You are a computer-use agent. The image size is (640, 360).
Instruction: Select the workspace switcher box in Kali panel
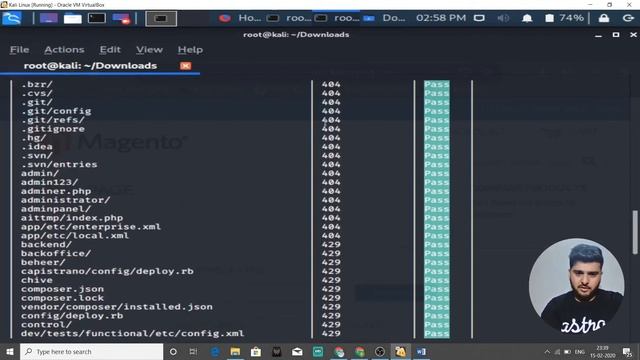(161, 19)
